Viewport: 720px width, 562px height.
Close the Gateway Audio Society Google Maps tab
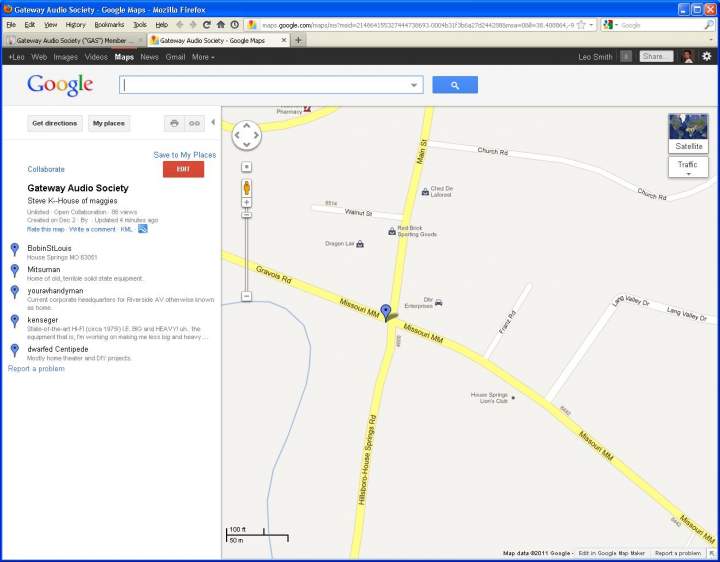pos(284,40)
